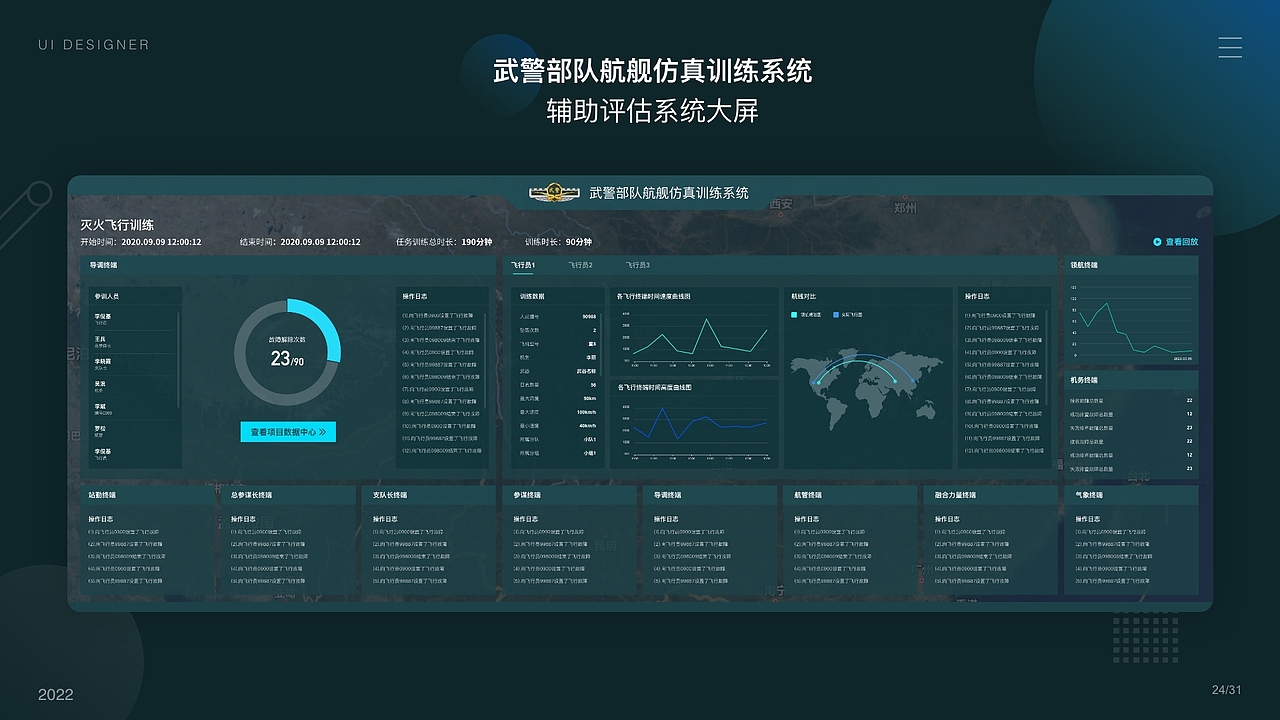
Task: Click 参训人员 panel title
Action: (x=107, y=296)
